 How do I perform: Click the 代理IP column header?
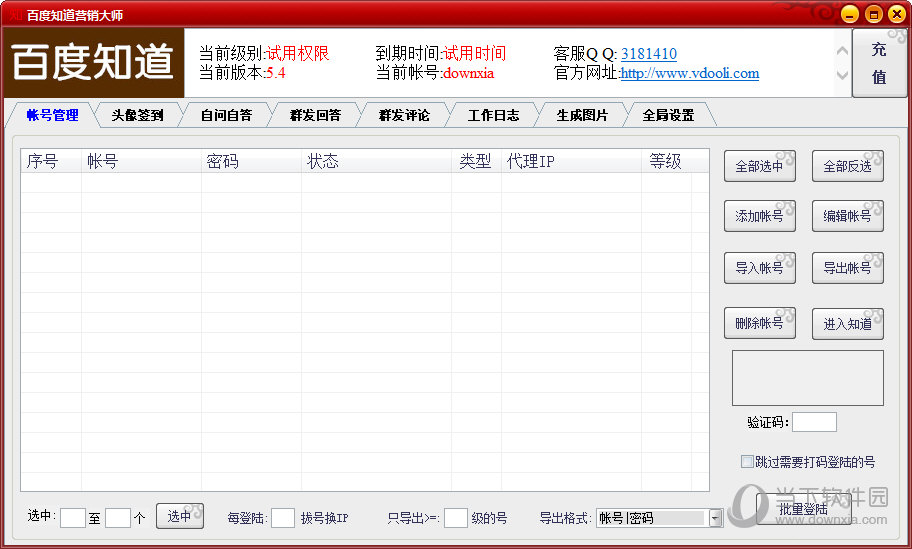(x=571, y=161)
